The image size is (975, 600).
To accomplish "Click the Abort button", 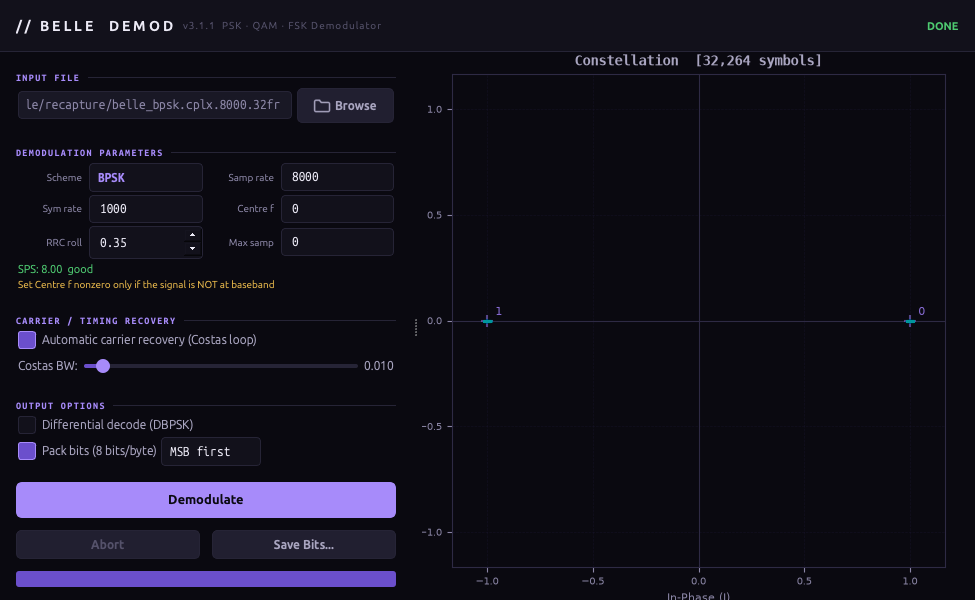I will (108, 545).
